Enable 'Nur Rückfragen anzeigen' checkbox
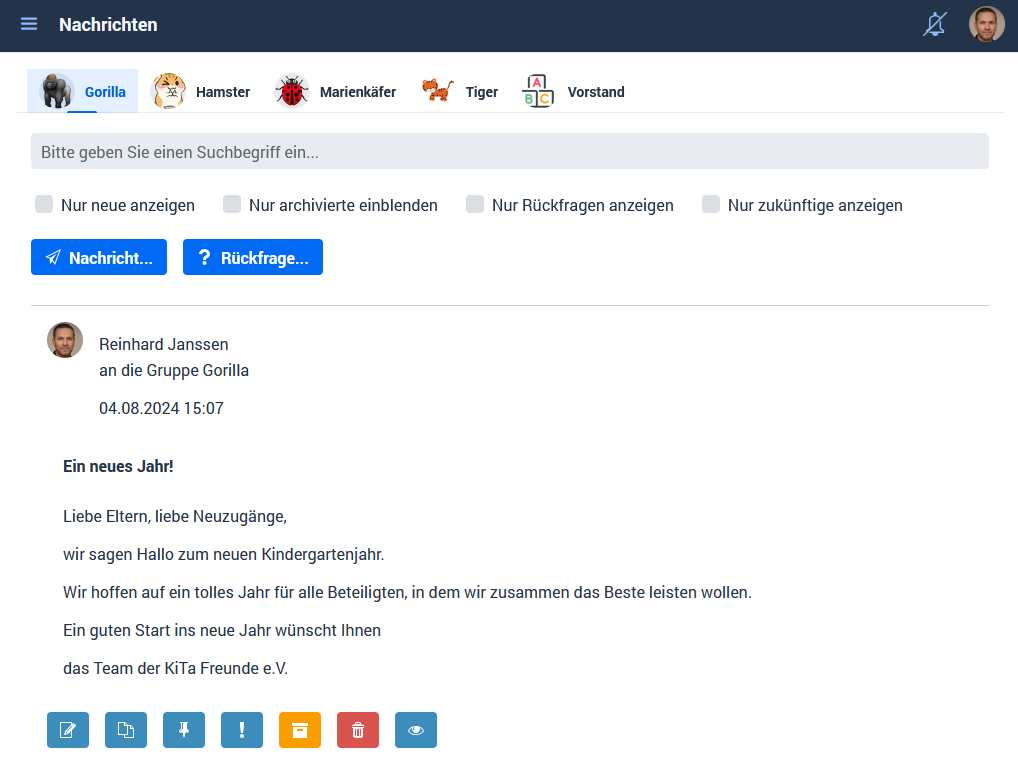 point(475,204)
